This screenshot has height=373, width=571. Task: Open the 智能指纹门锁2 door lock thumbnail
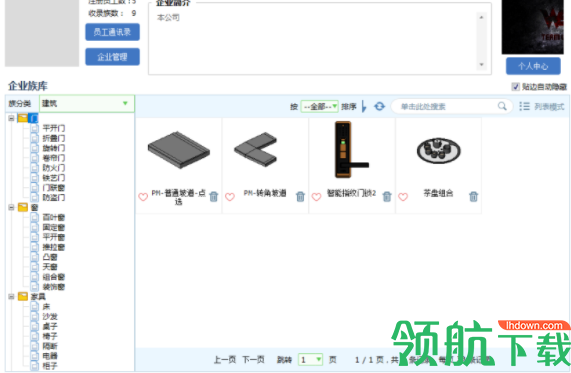tap(352, 150)
